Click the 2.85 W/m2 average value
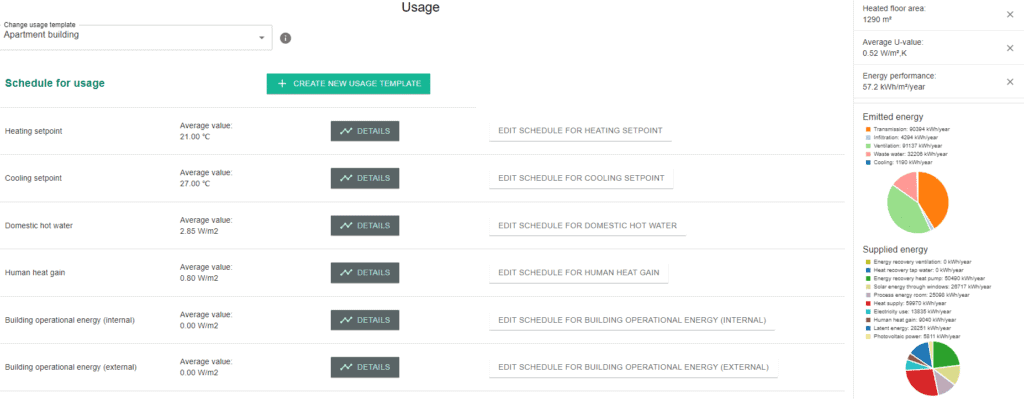The image size is (1024, 399). [199, 231]
